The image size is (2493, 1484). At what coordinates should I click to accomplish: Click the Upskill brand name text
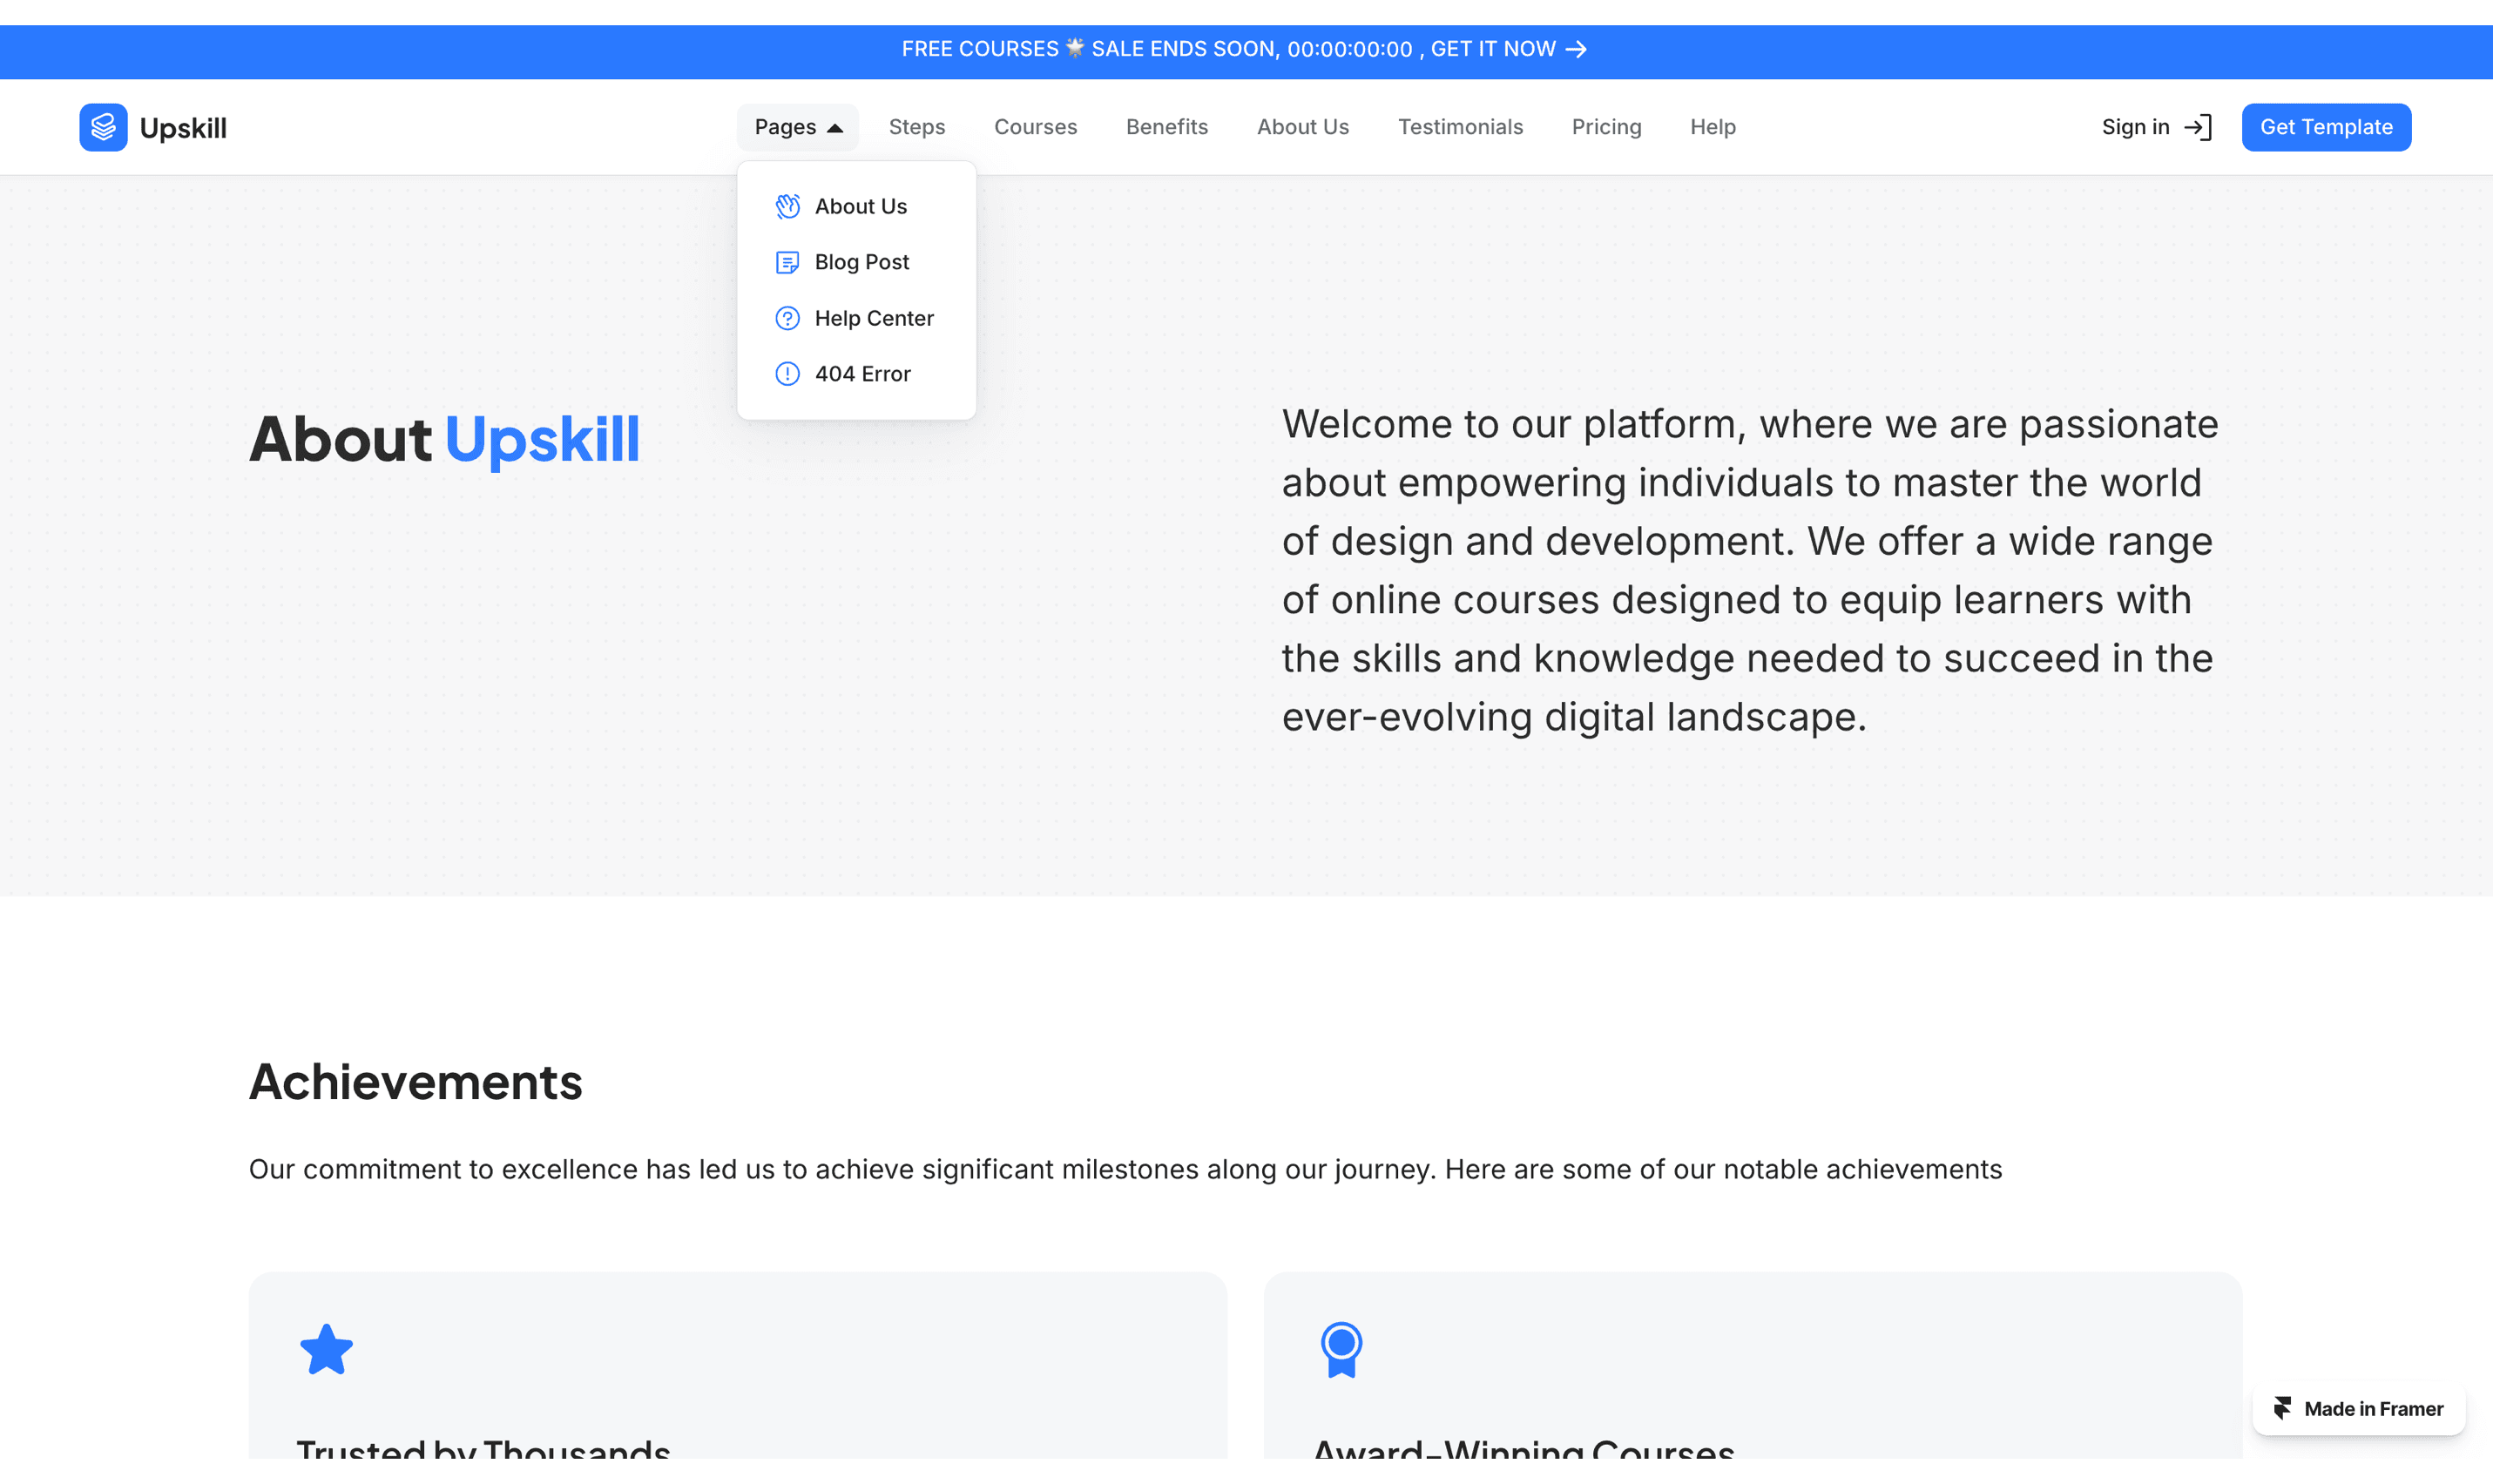(x=183, y=128)
